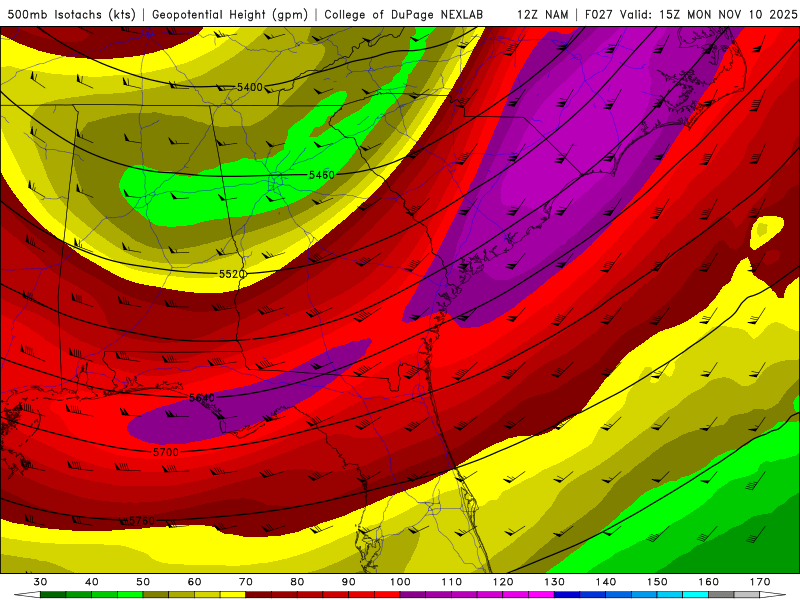The height and width of the screenshot is (600, 800).
Task: Click the legend value 110
Action: tap(452, 582)
